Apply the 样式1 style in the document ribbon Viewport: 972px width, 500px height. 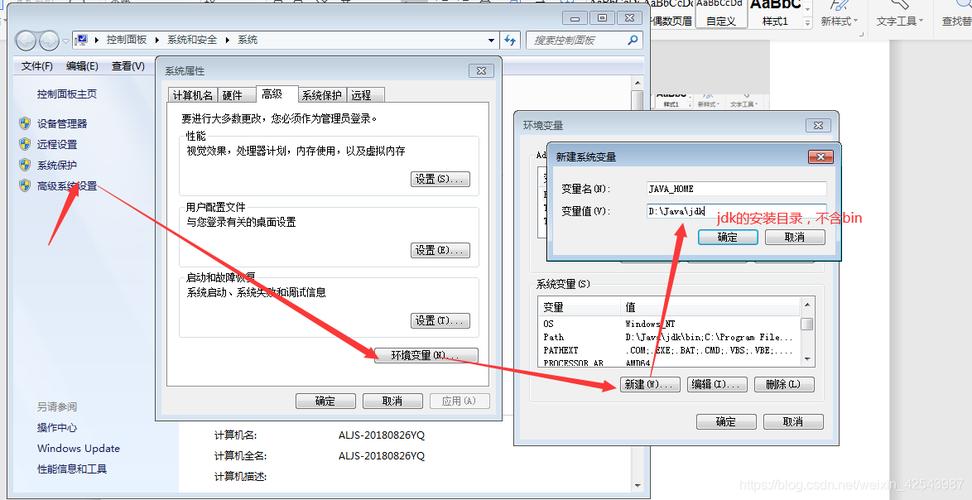(775, 14)
